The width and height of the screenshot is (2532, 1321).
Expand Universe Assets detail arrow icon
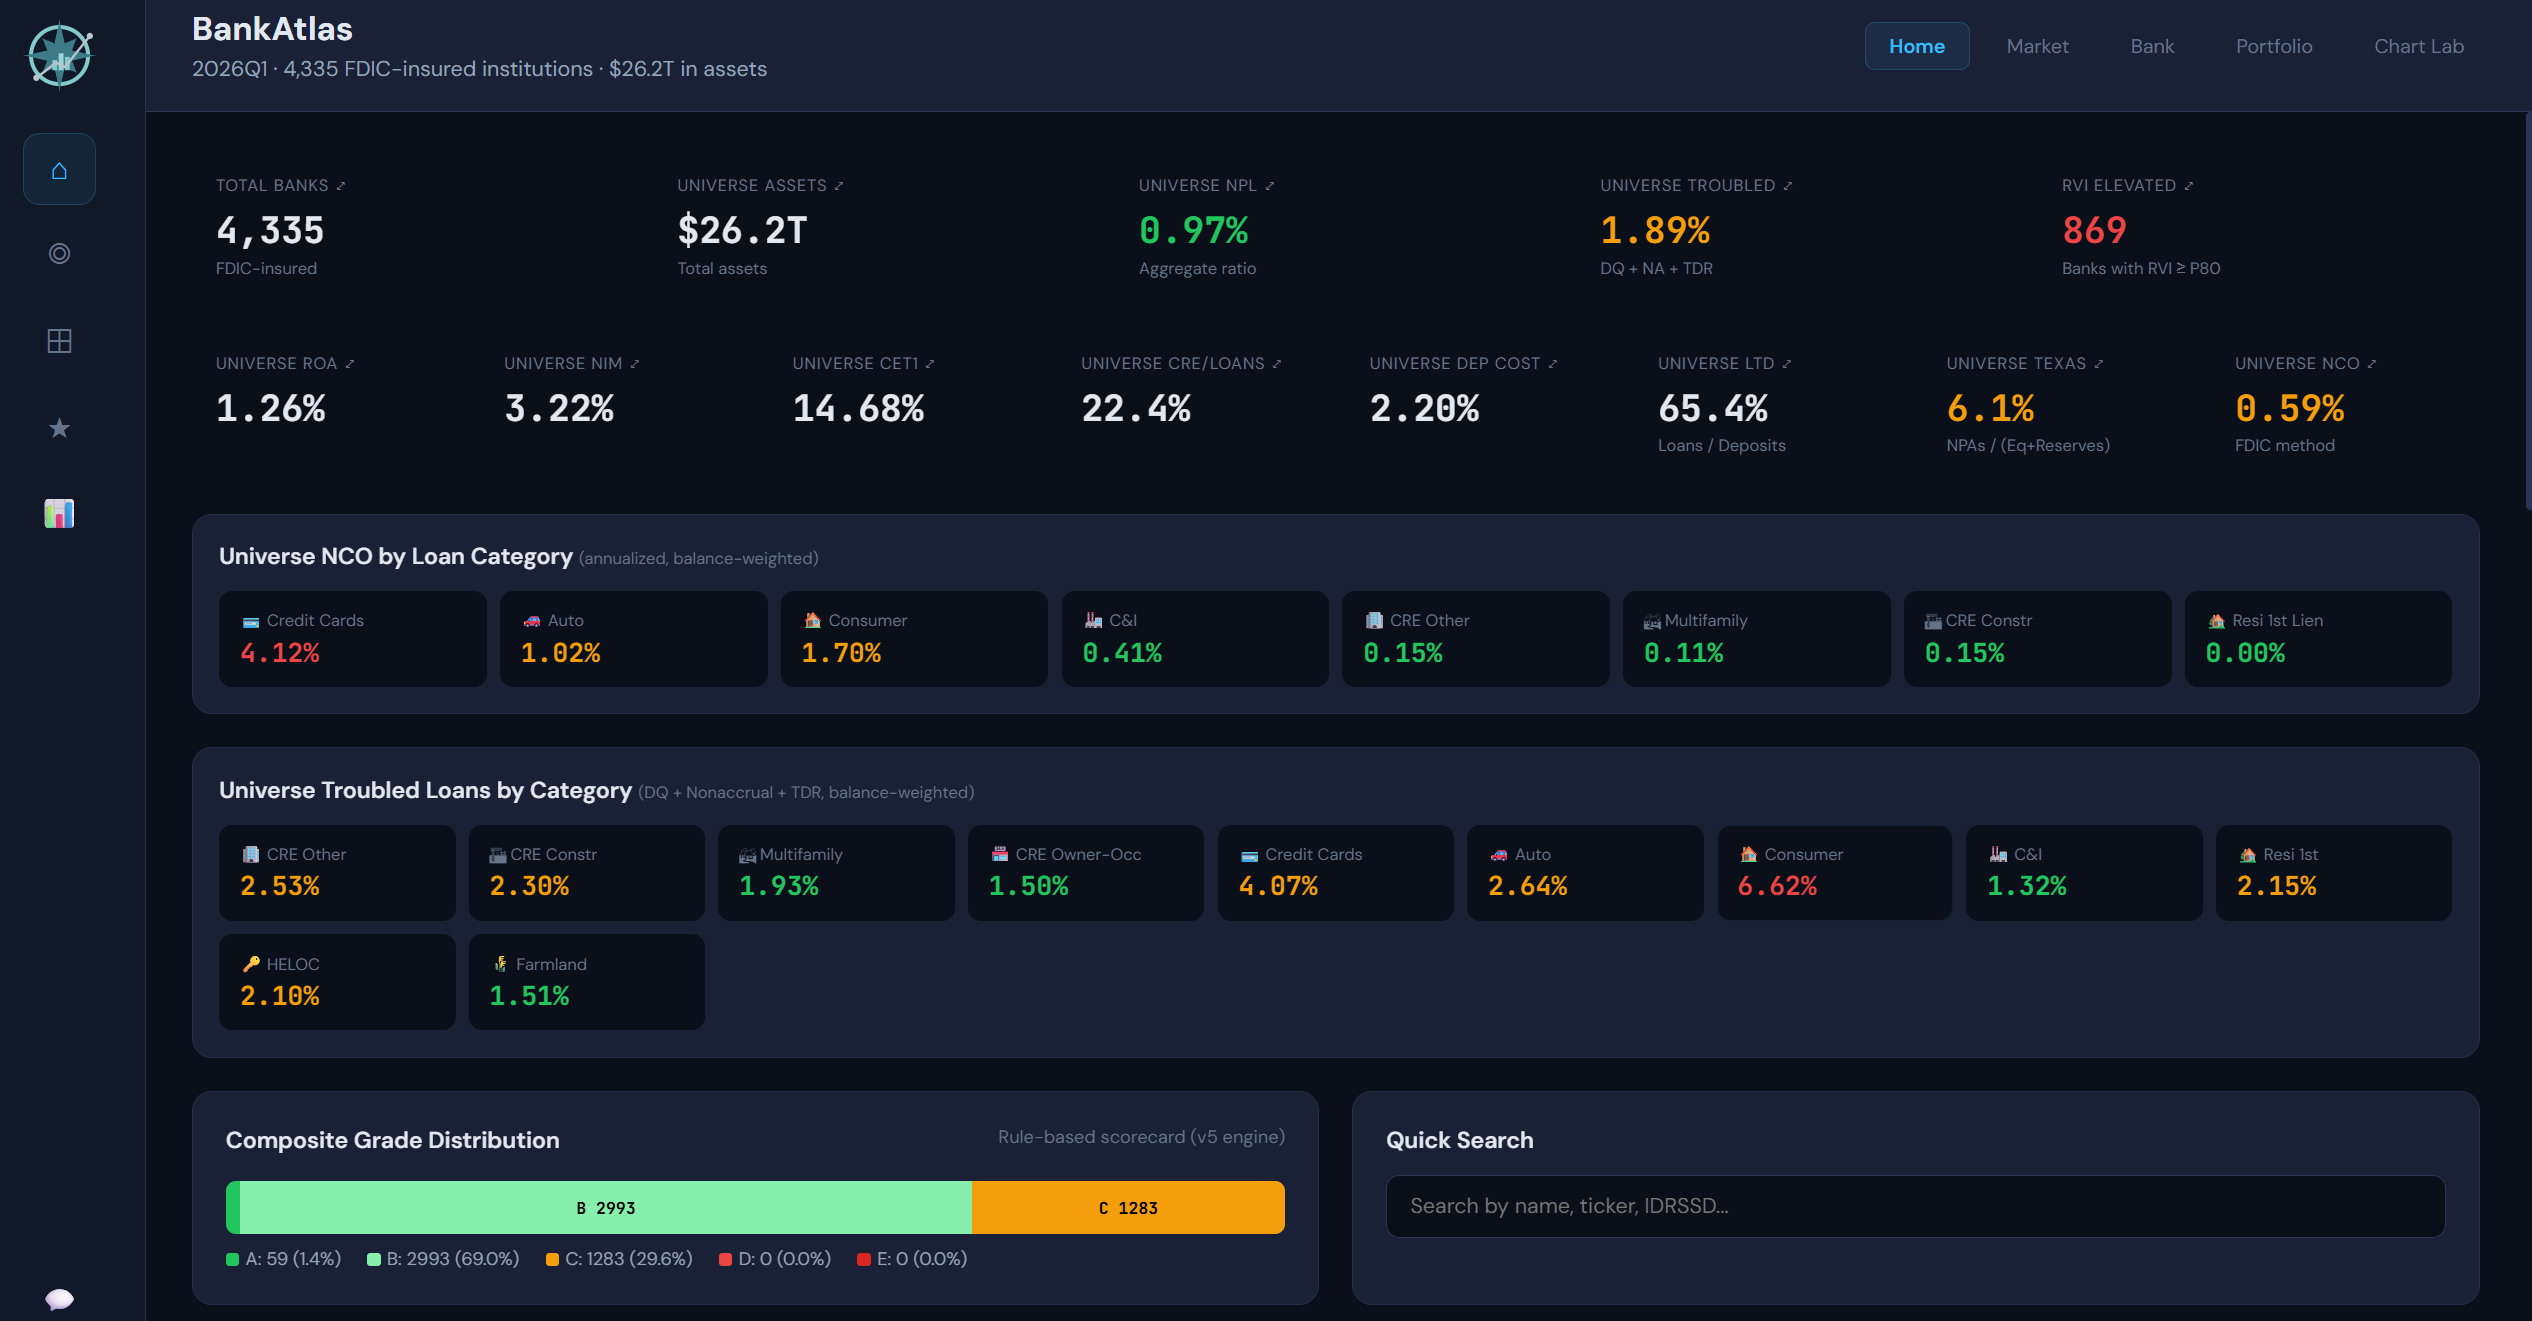tap(839, 186)
